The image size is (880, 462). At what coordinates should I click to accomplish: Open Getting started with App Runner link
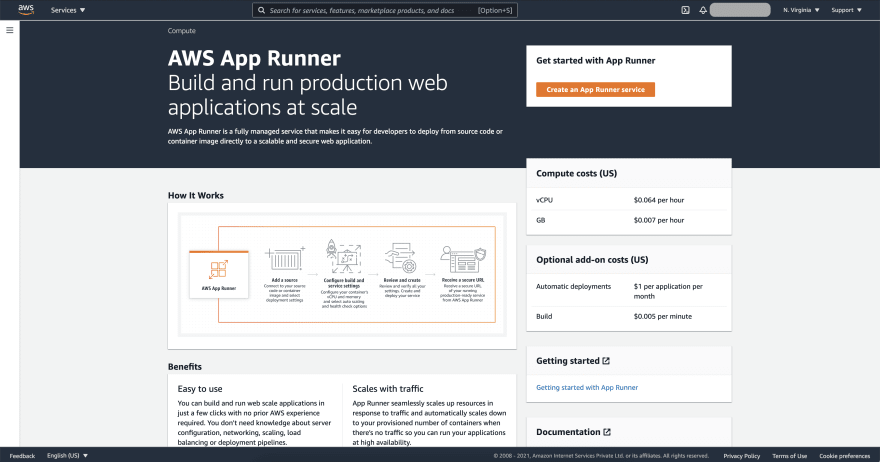[x=587, y=387]
